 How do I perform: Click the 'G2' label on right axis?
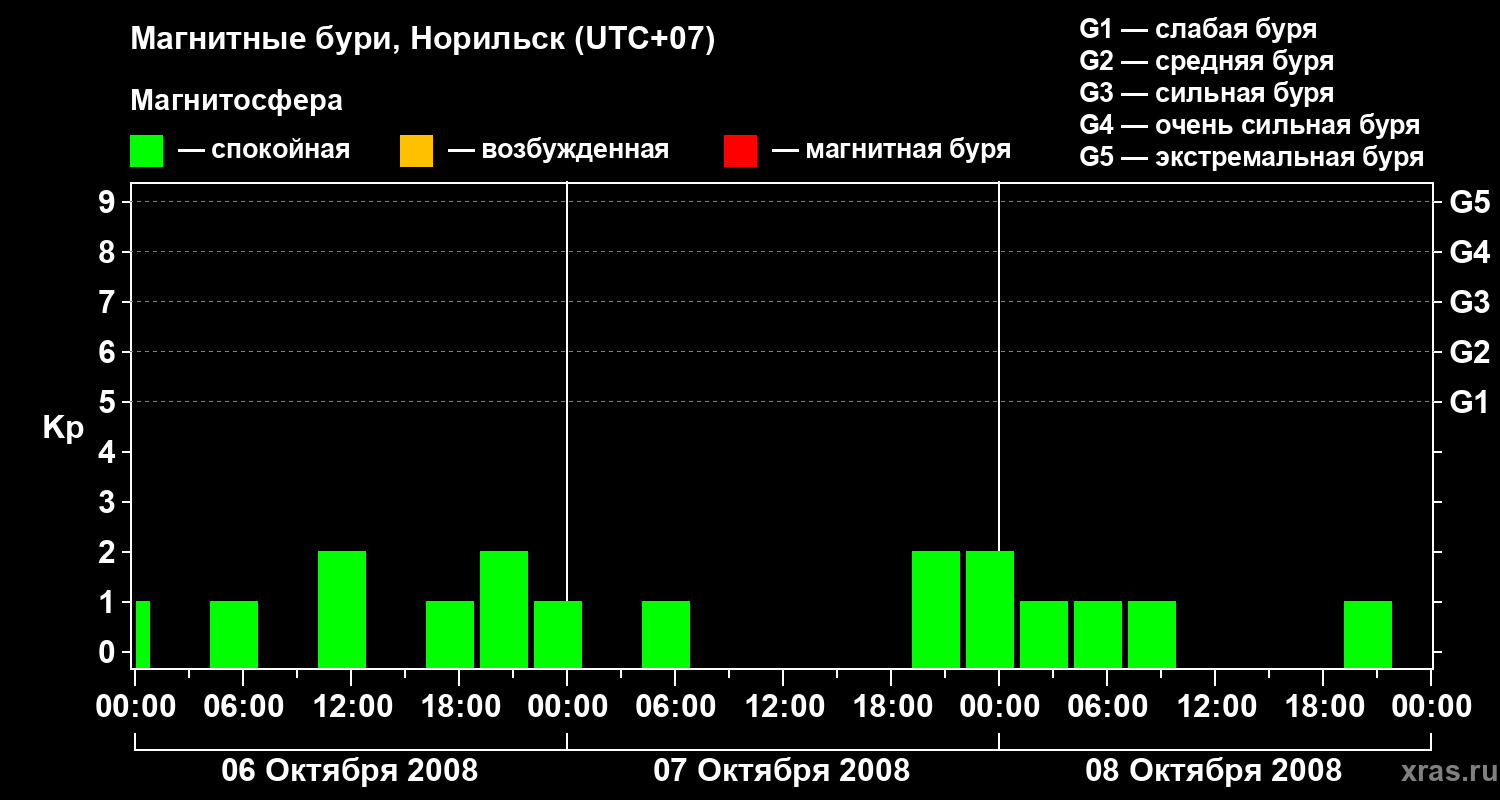pos(1469,352)
